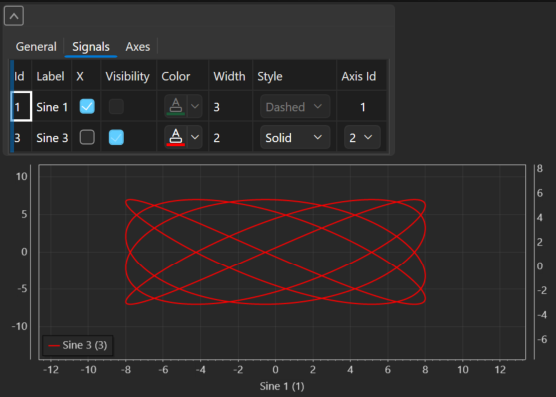The image size is (556, 397).
Task: Click the Id cell with value 3
Action: coord(21,138)
